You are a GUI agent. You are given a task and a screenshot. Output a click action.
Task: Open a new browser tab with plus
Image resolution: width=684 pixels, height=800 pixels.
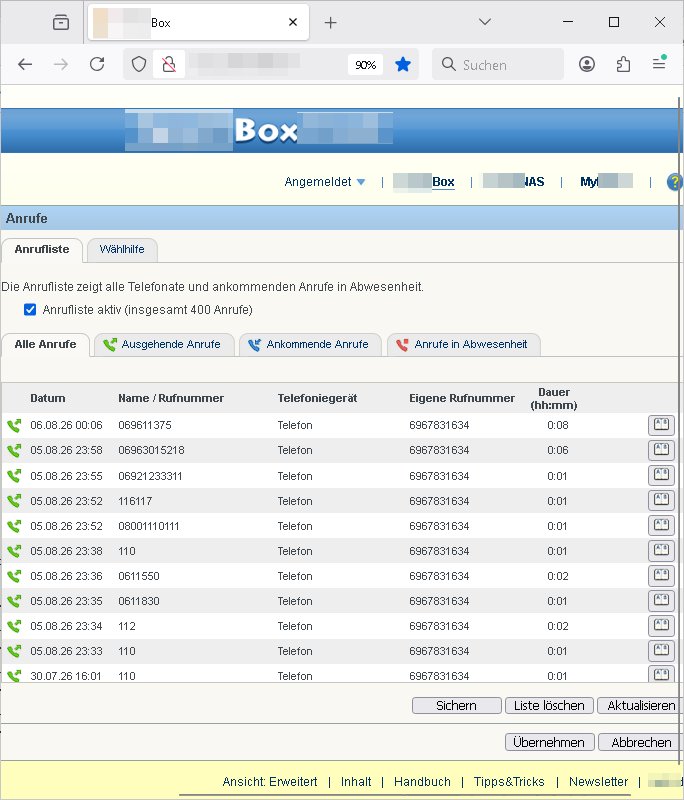[331, 22]
